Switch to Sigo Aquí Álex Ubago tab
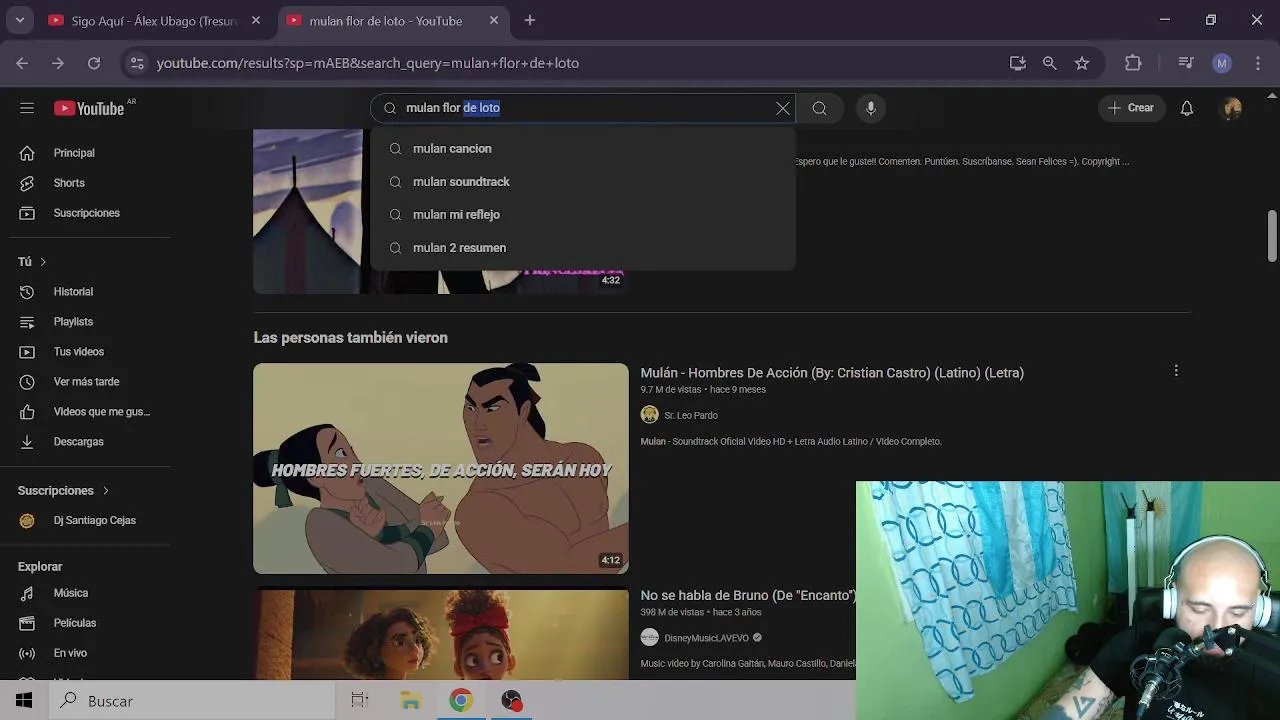1280x720 pixels. (x=153, y=21)
